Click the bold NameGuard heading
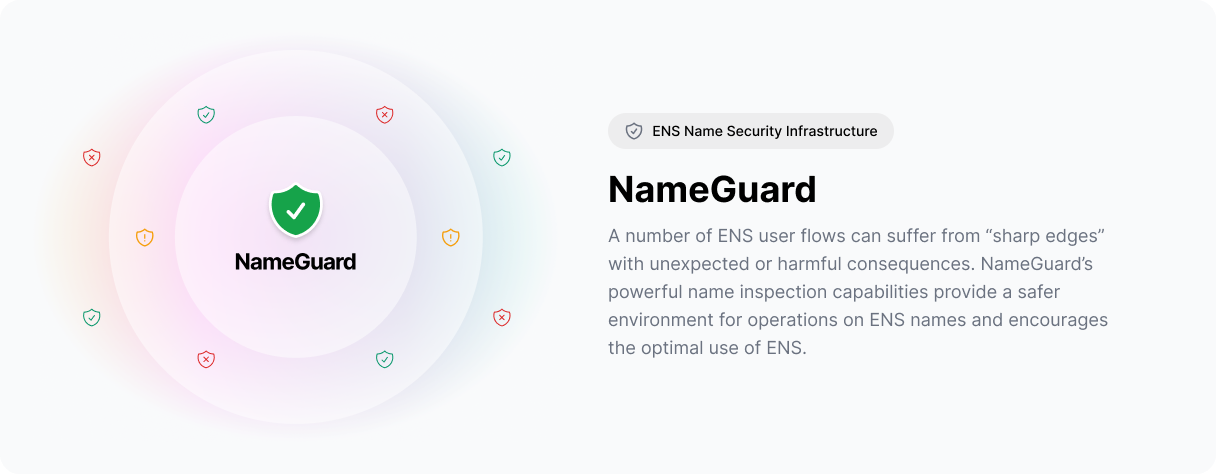This screenshot has width=1216, height=474. click(x=712, y=189)
